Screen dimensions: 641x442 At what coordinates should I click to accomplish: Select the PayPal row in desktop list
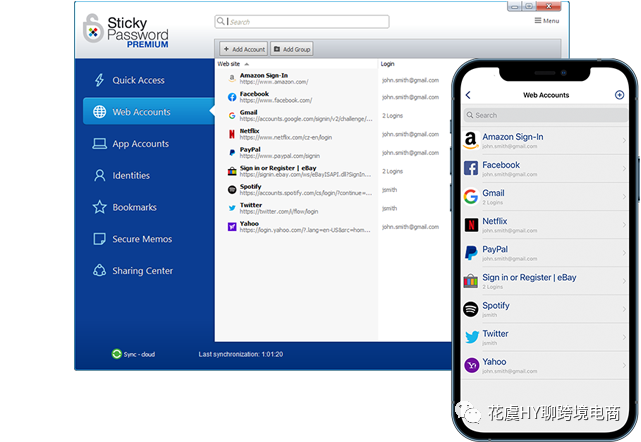333,153
